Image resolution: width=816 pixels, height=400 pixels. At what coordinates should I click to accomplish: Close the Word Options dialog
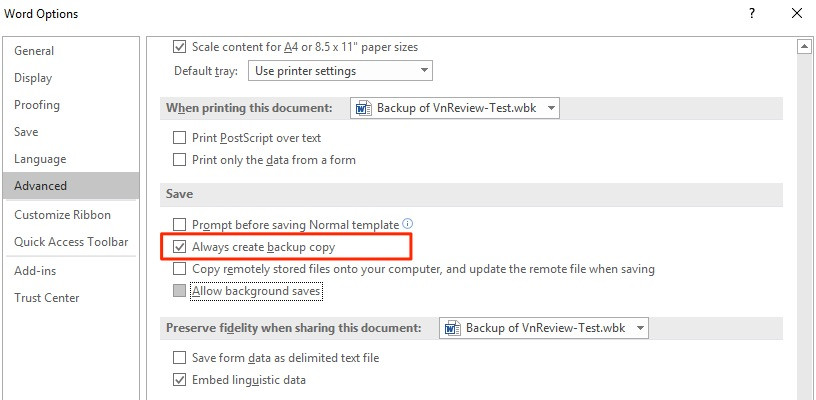[796, 14]
